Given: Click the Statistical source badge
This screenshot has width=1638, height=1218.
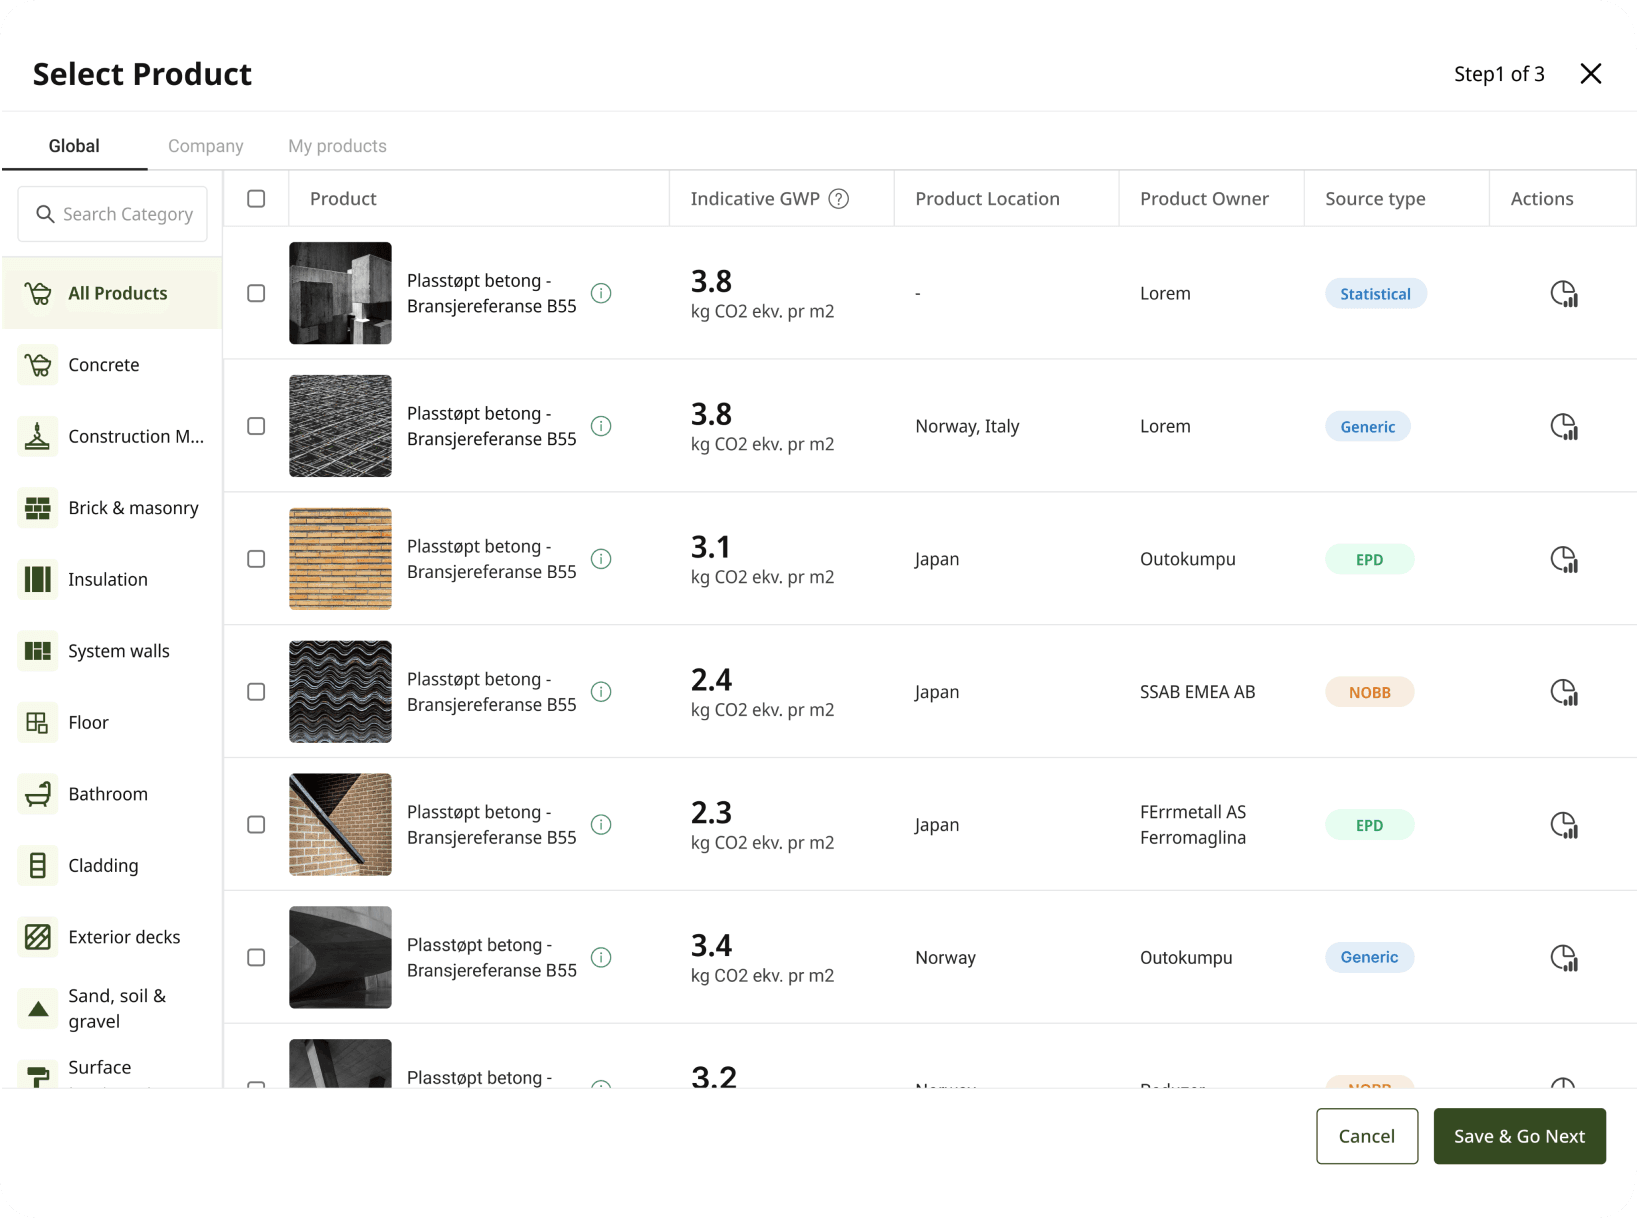Looking at the screenshot, I should point(1376,294).
